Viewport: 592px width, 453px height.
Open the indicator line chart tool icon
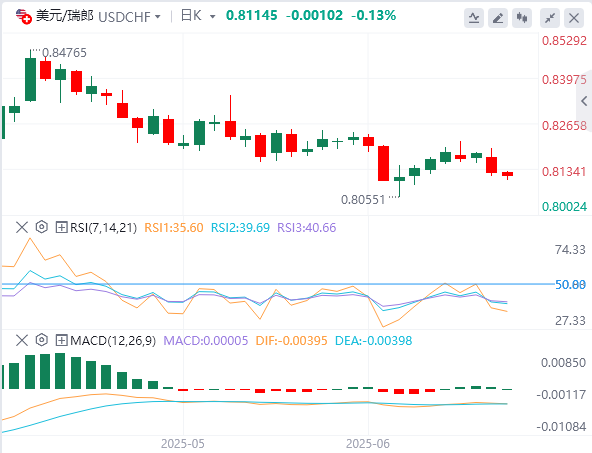click(474, 18)
